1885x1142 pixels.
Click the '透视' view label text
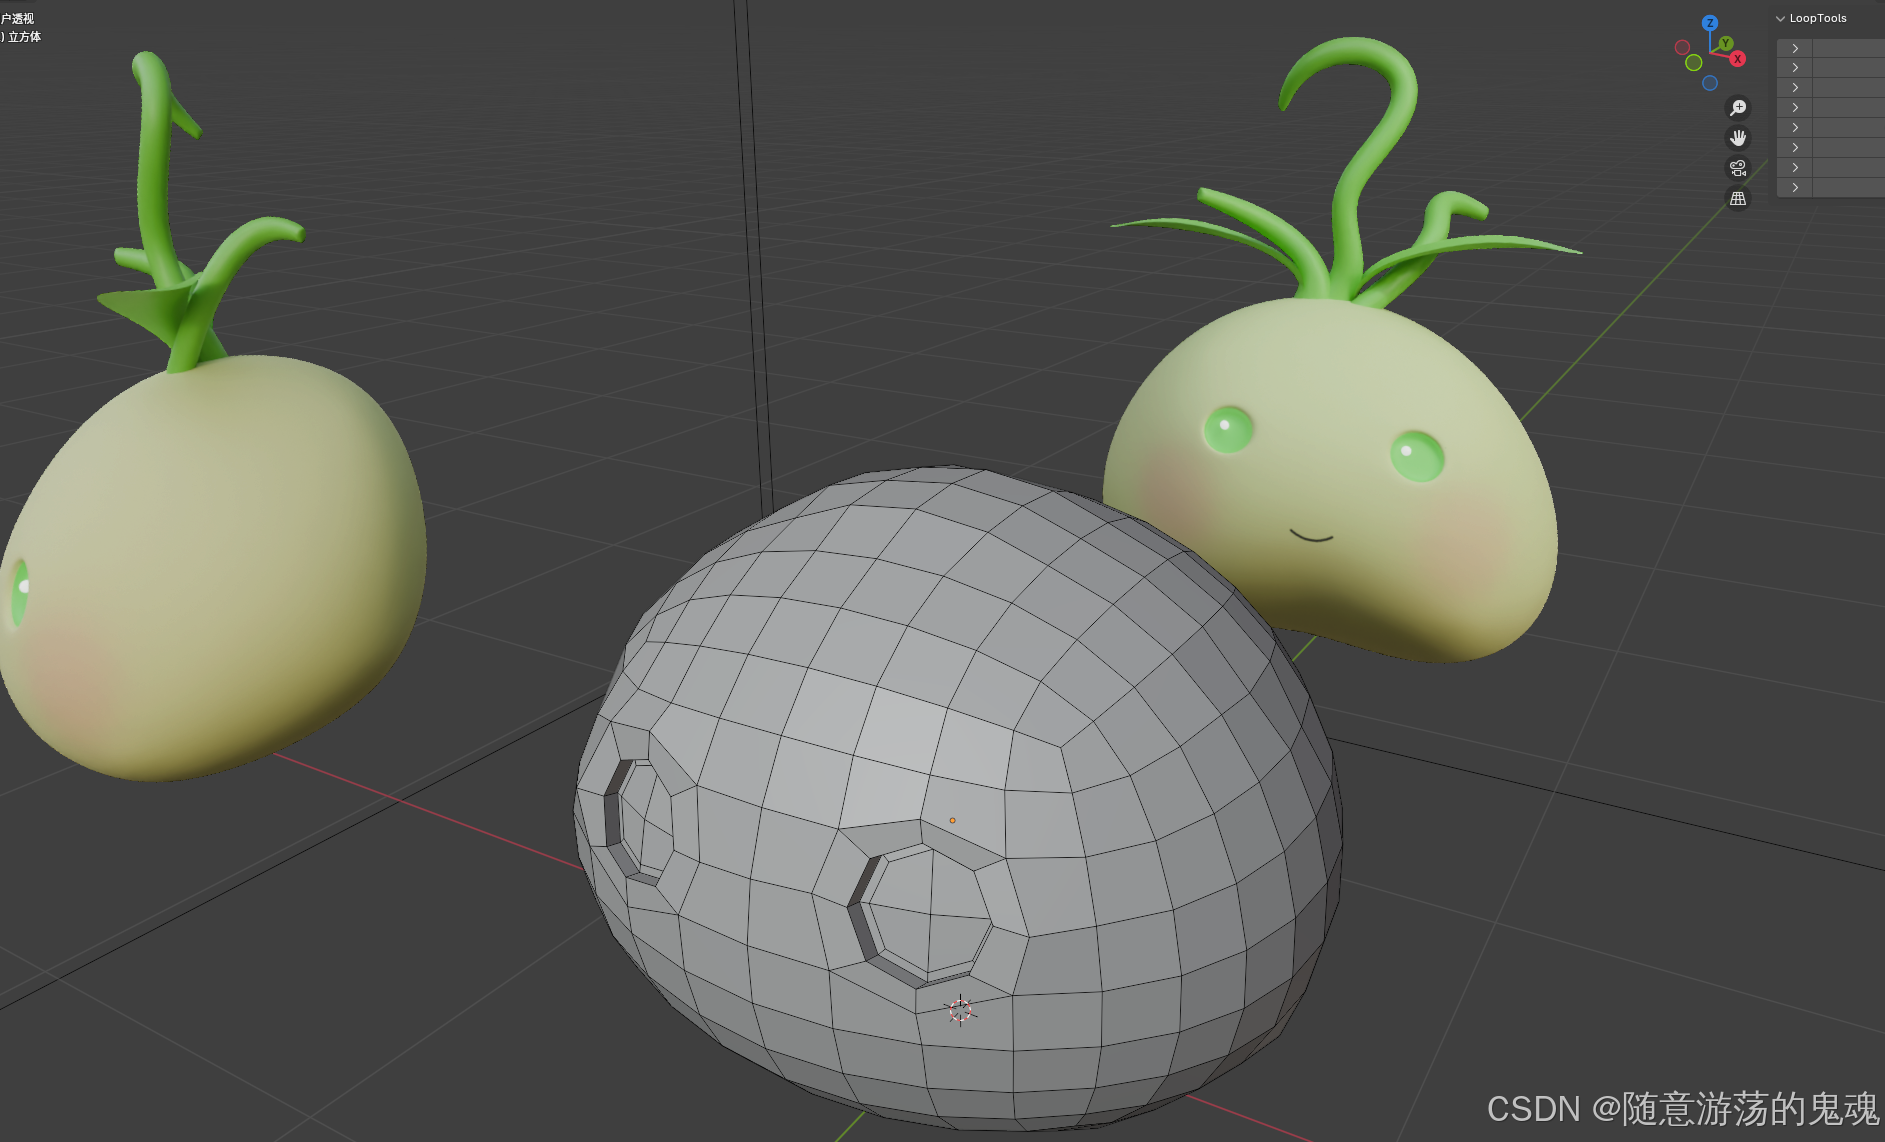pos(22,18)
